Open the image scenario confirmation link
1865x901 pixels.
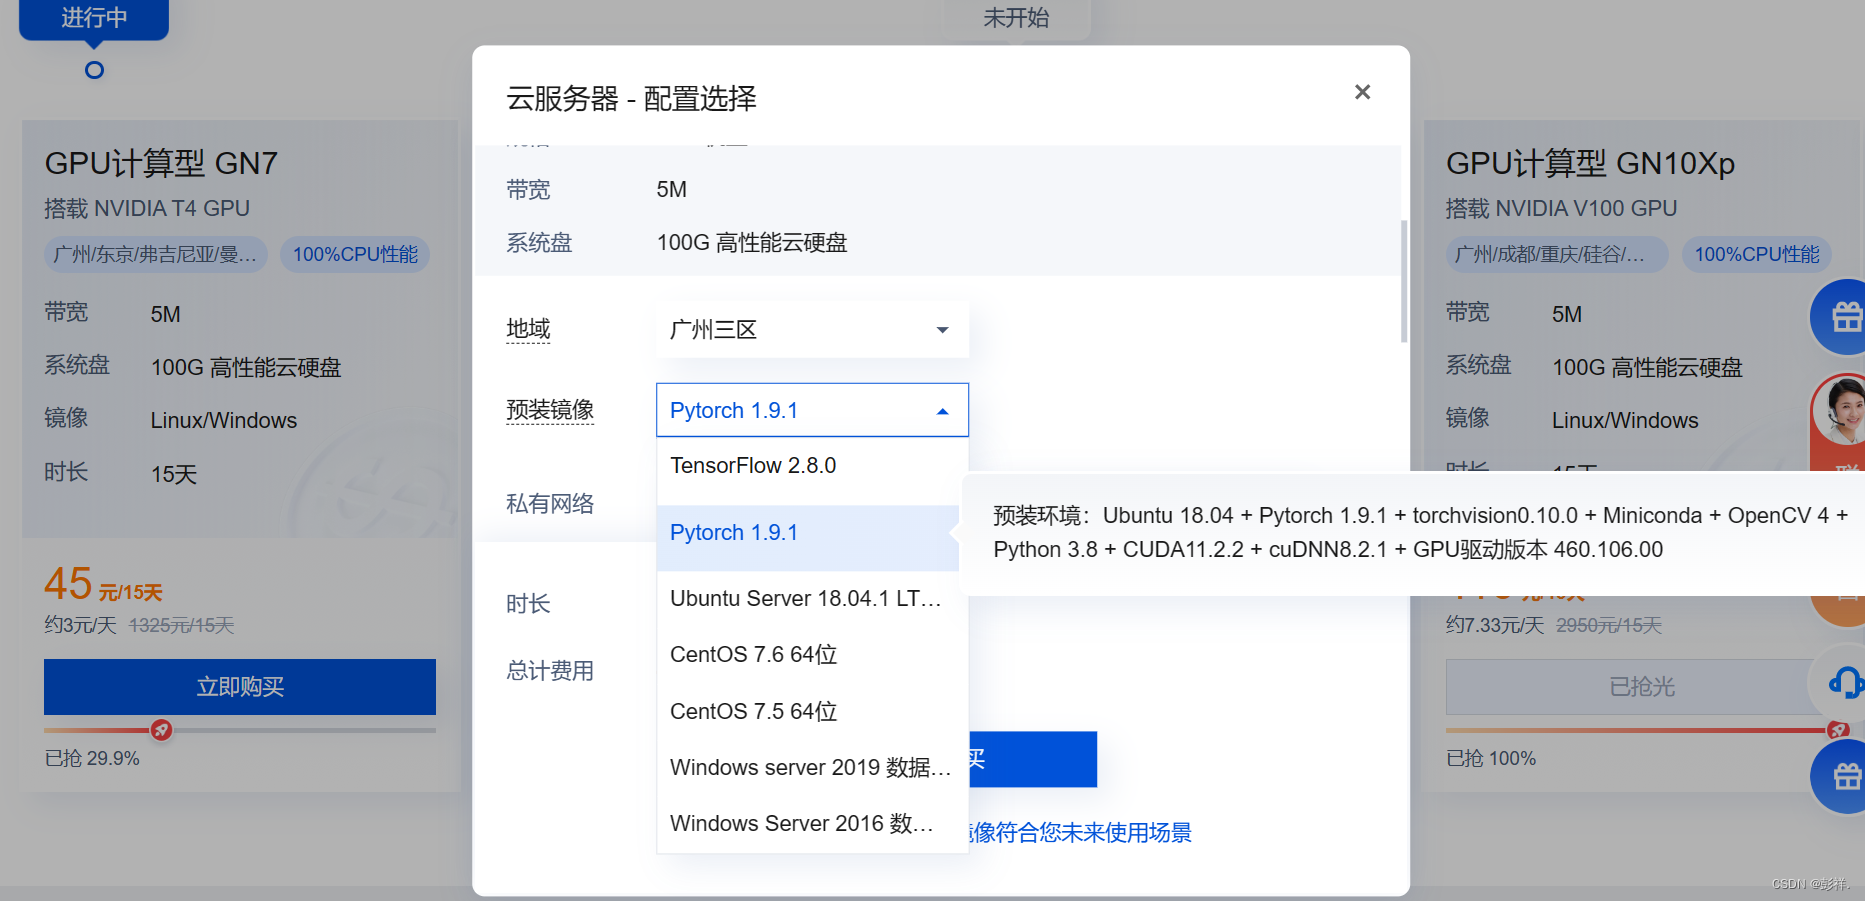tap(1080, 833)
